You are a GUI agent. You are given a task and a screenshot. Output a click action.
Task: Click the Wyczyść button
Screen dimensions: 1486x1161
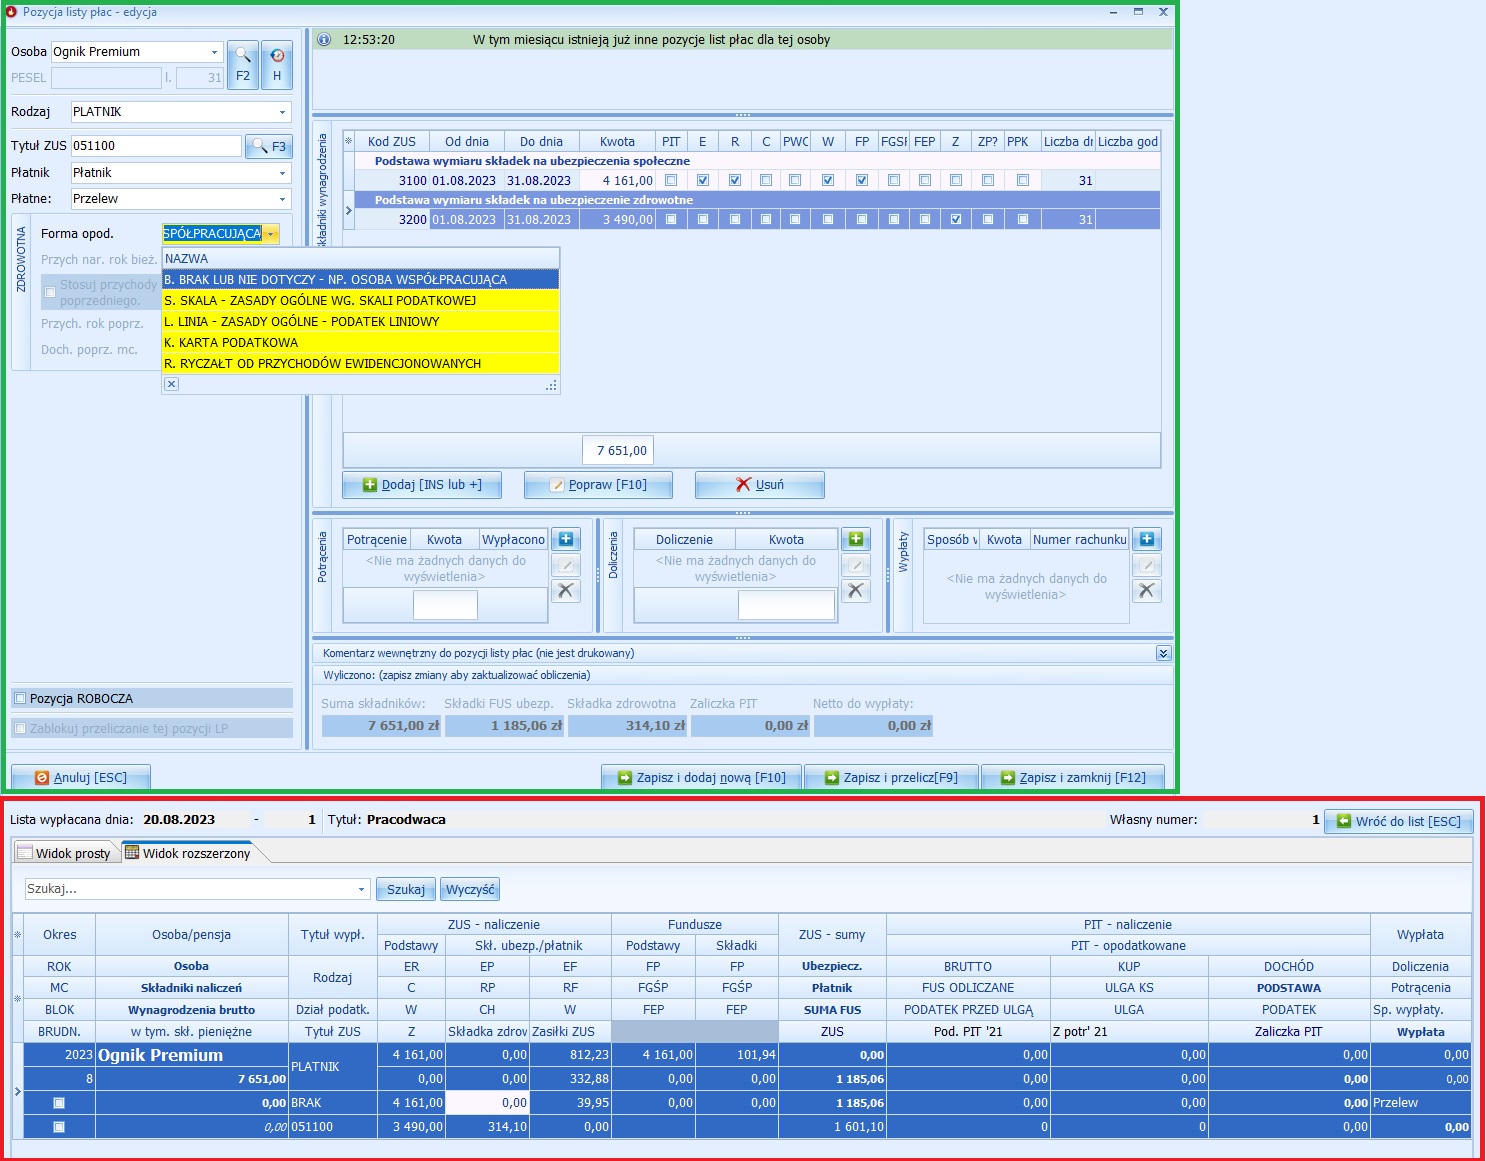click(x=470, y=889)
